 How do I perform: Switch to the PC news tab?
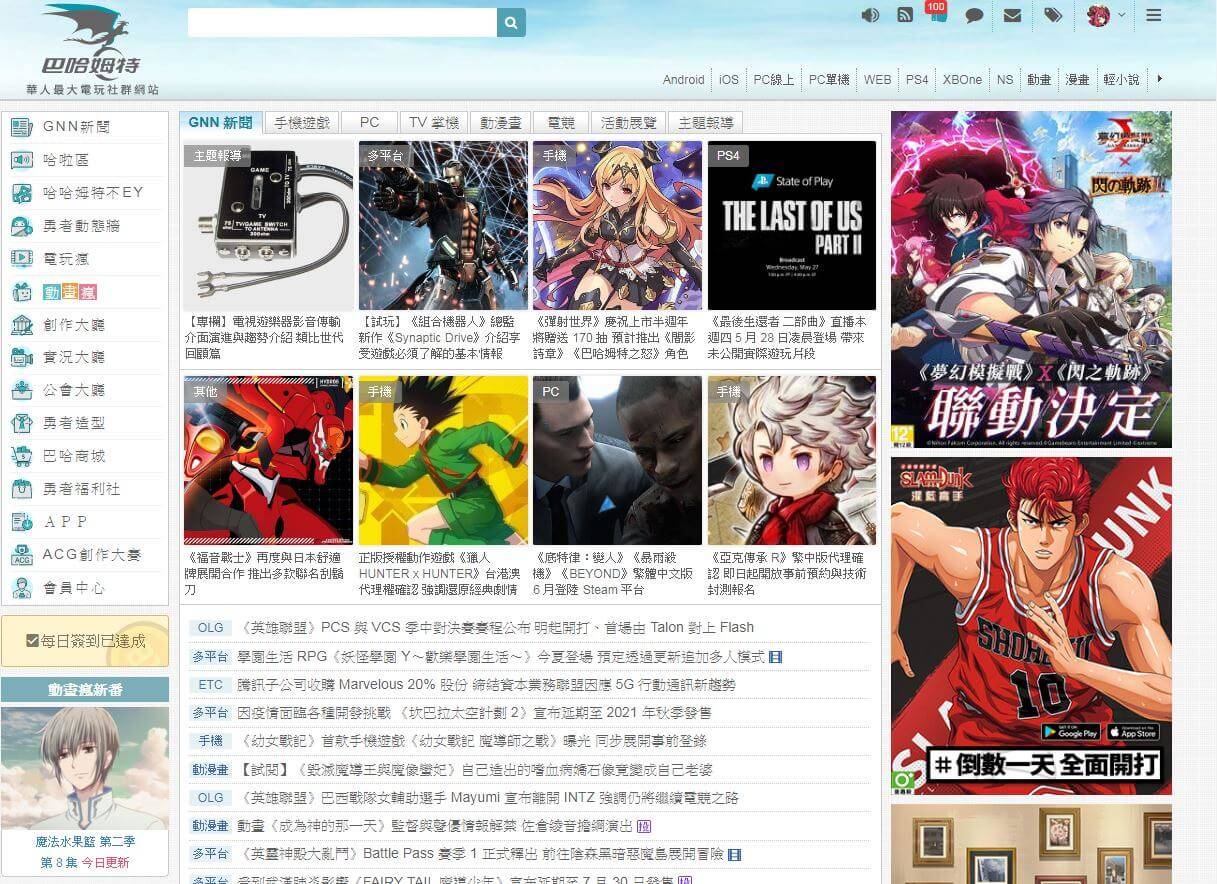pos(370,122)
